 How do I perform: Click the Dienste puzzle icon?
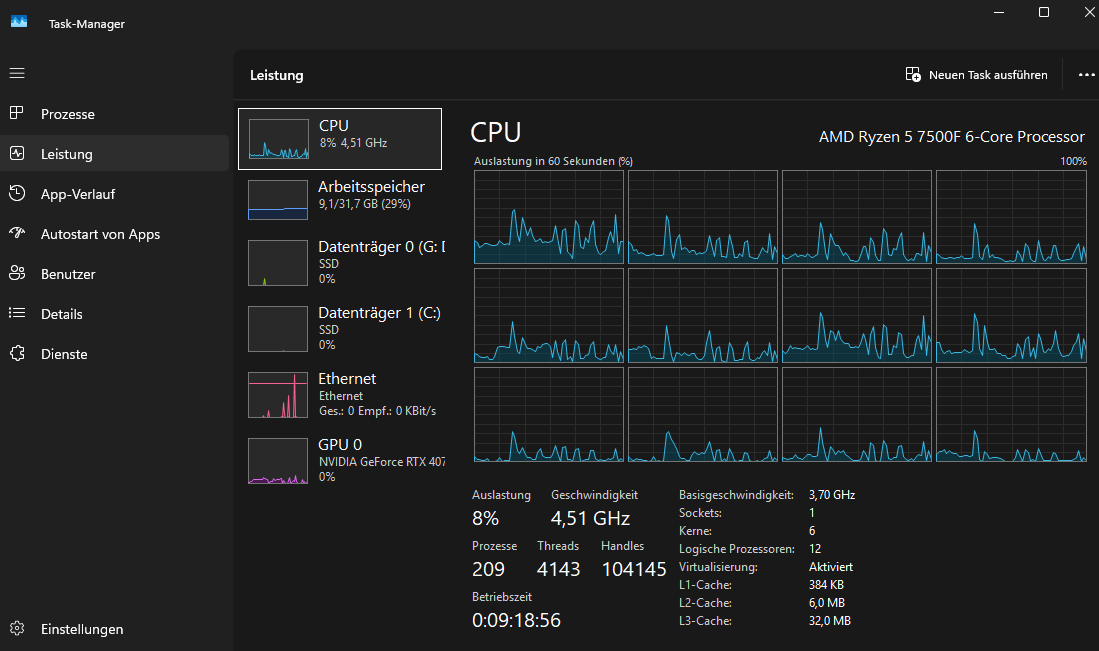17,353
